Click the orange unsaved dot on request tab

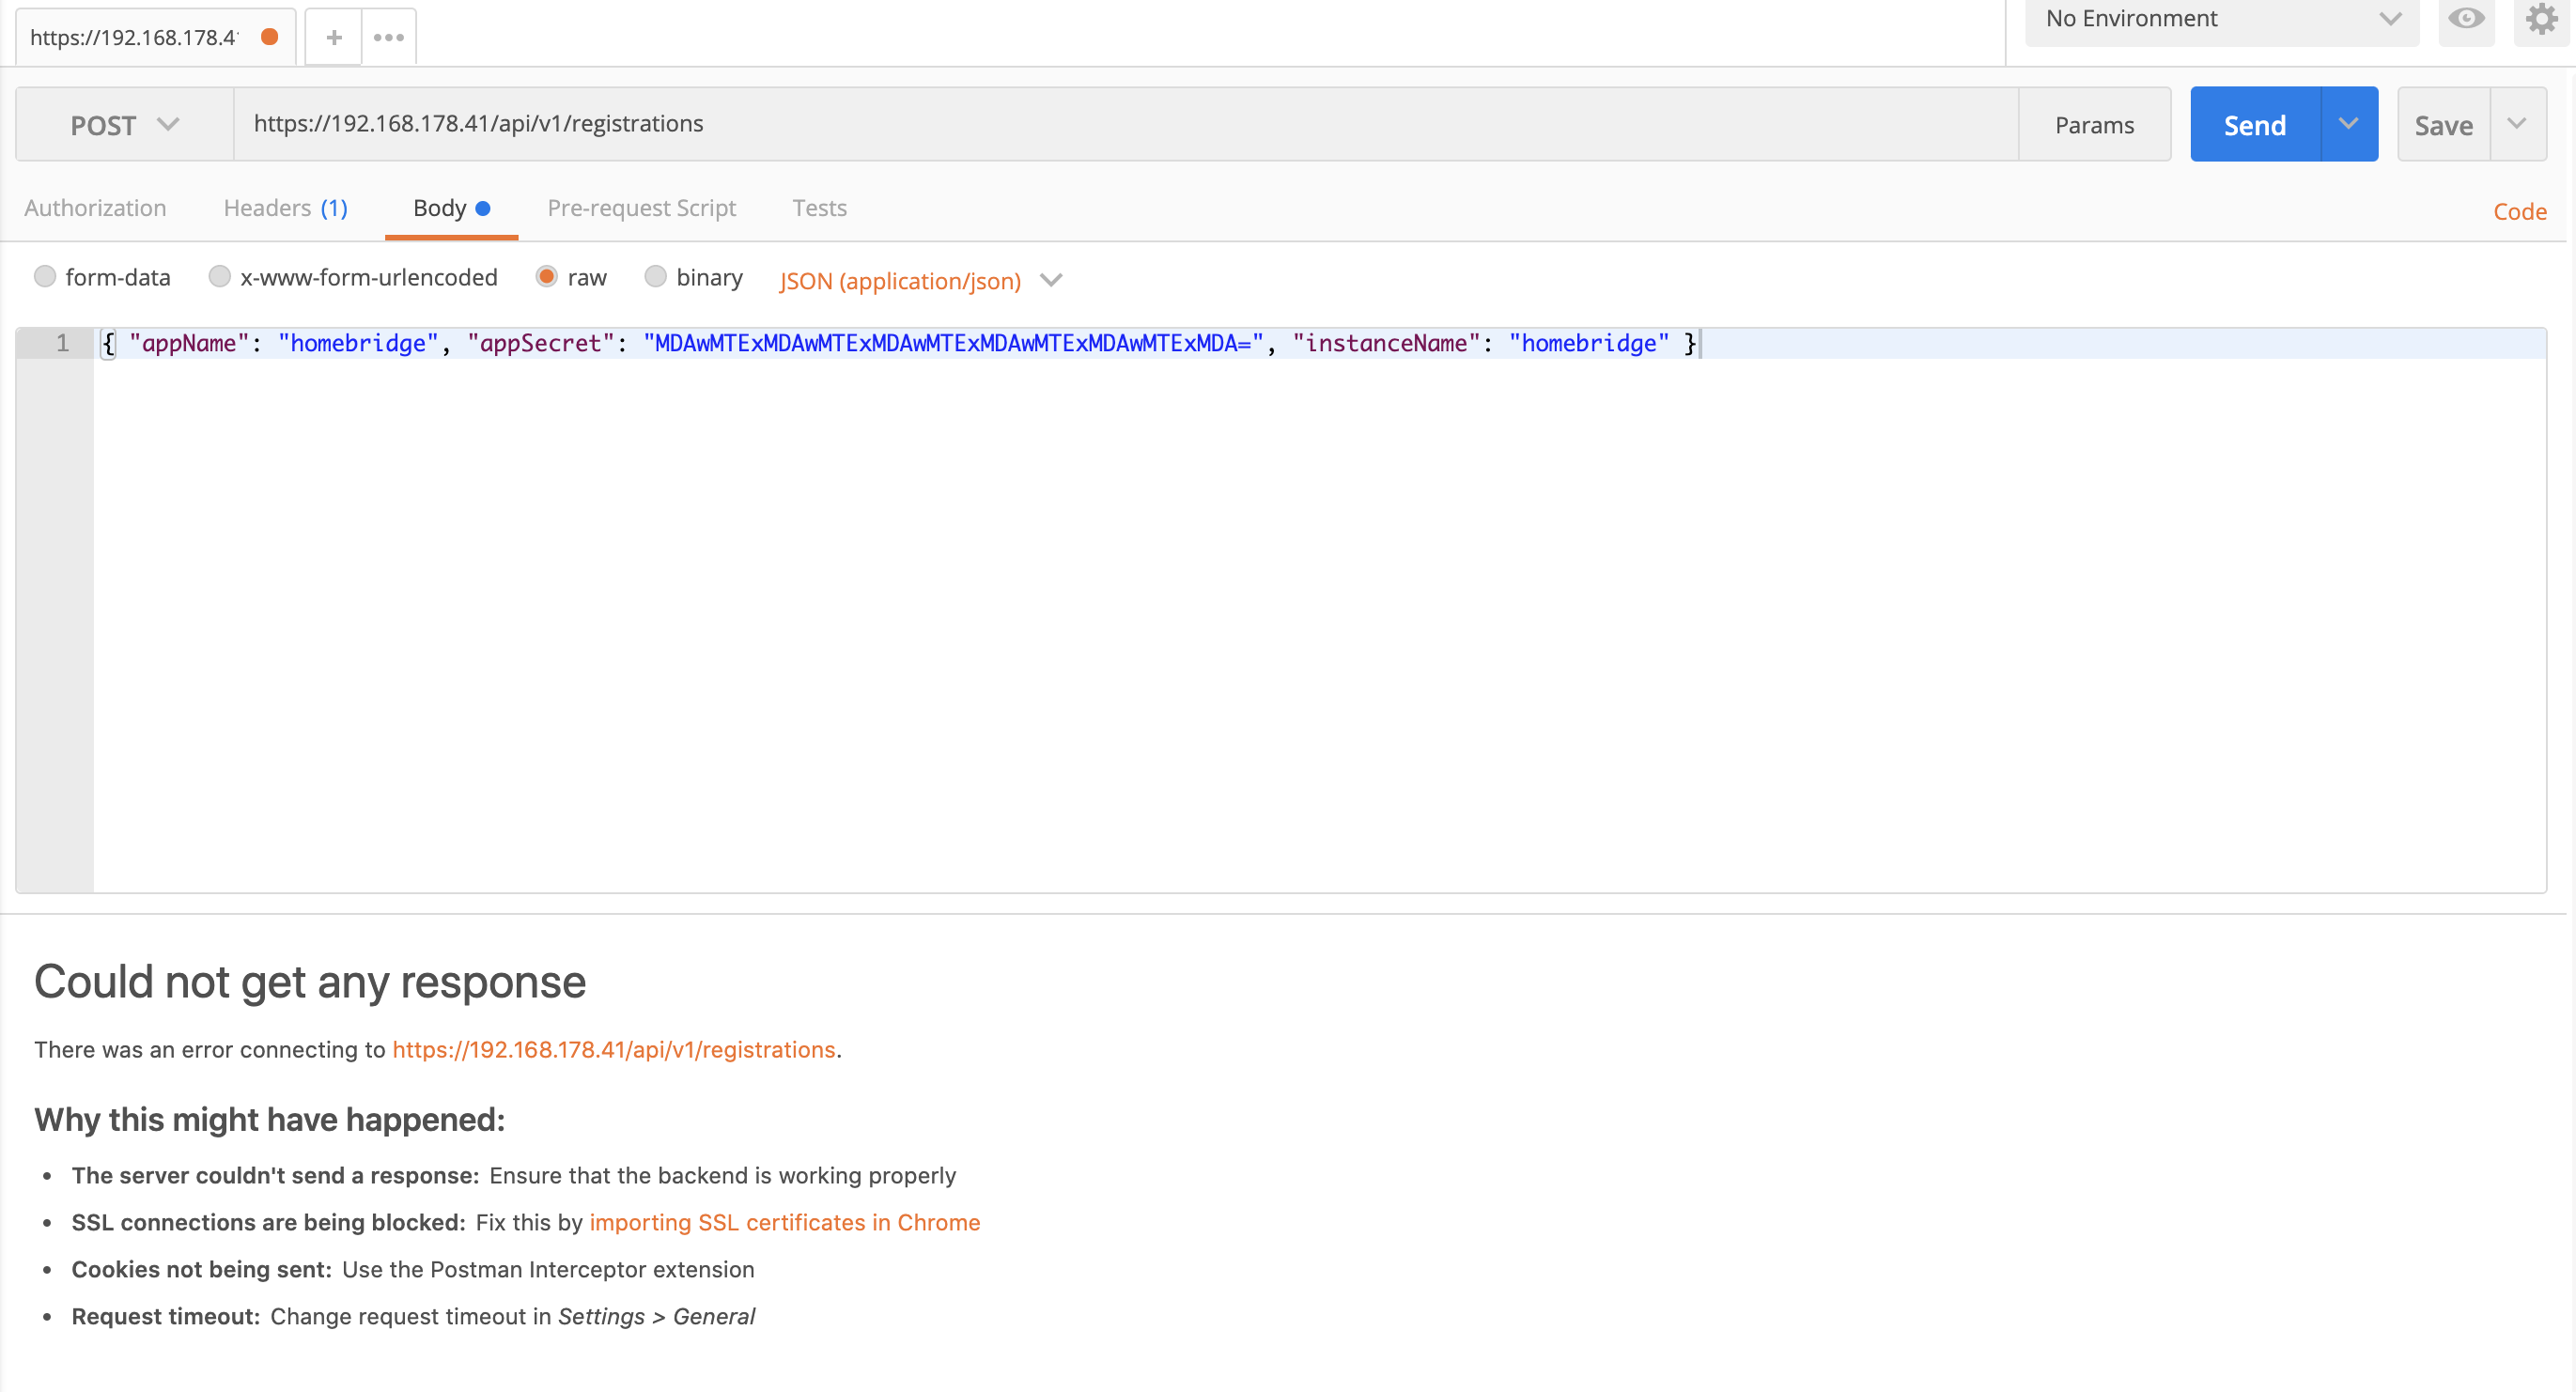point(269,37)
